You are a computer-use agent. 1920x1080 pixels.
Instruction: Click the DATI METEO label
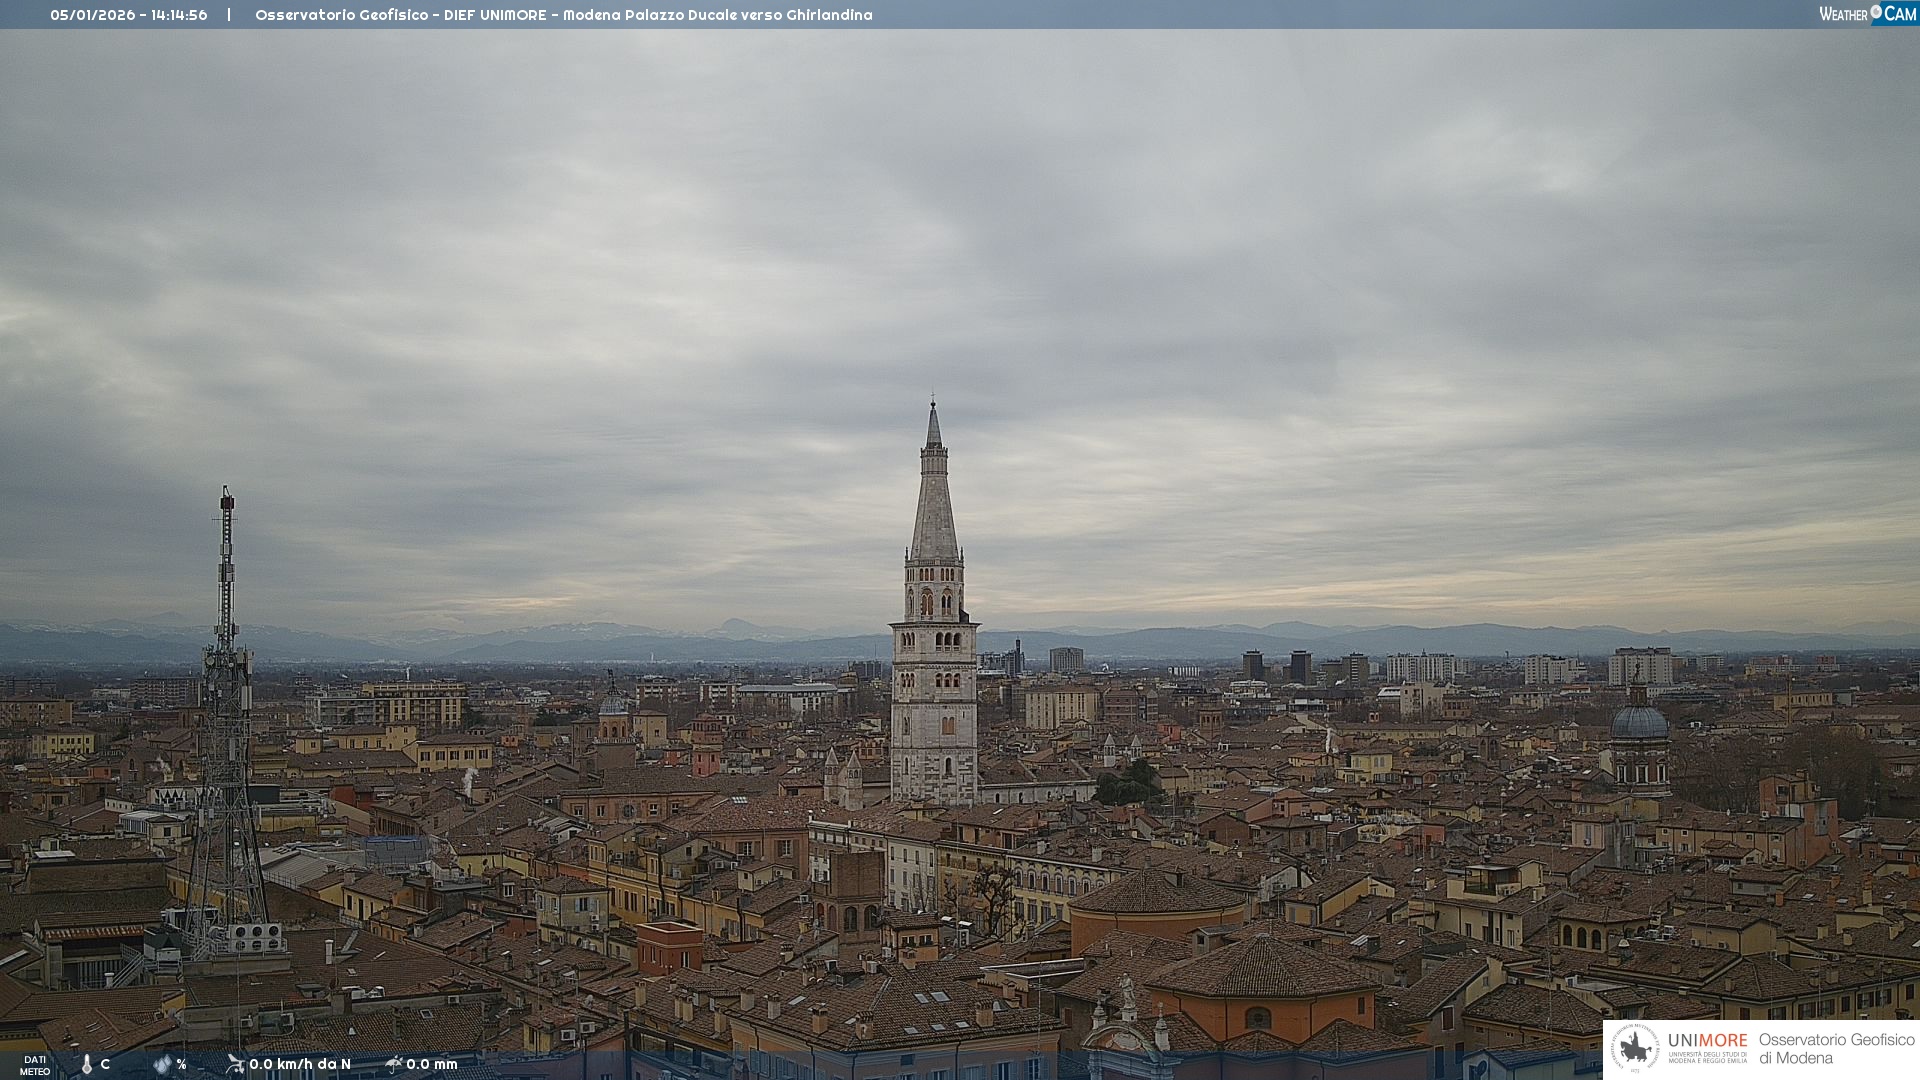[x=35, y=1065]
